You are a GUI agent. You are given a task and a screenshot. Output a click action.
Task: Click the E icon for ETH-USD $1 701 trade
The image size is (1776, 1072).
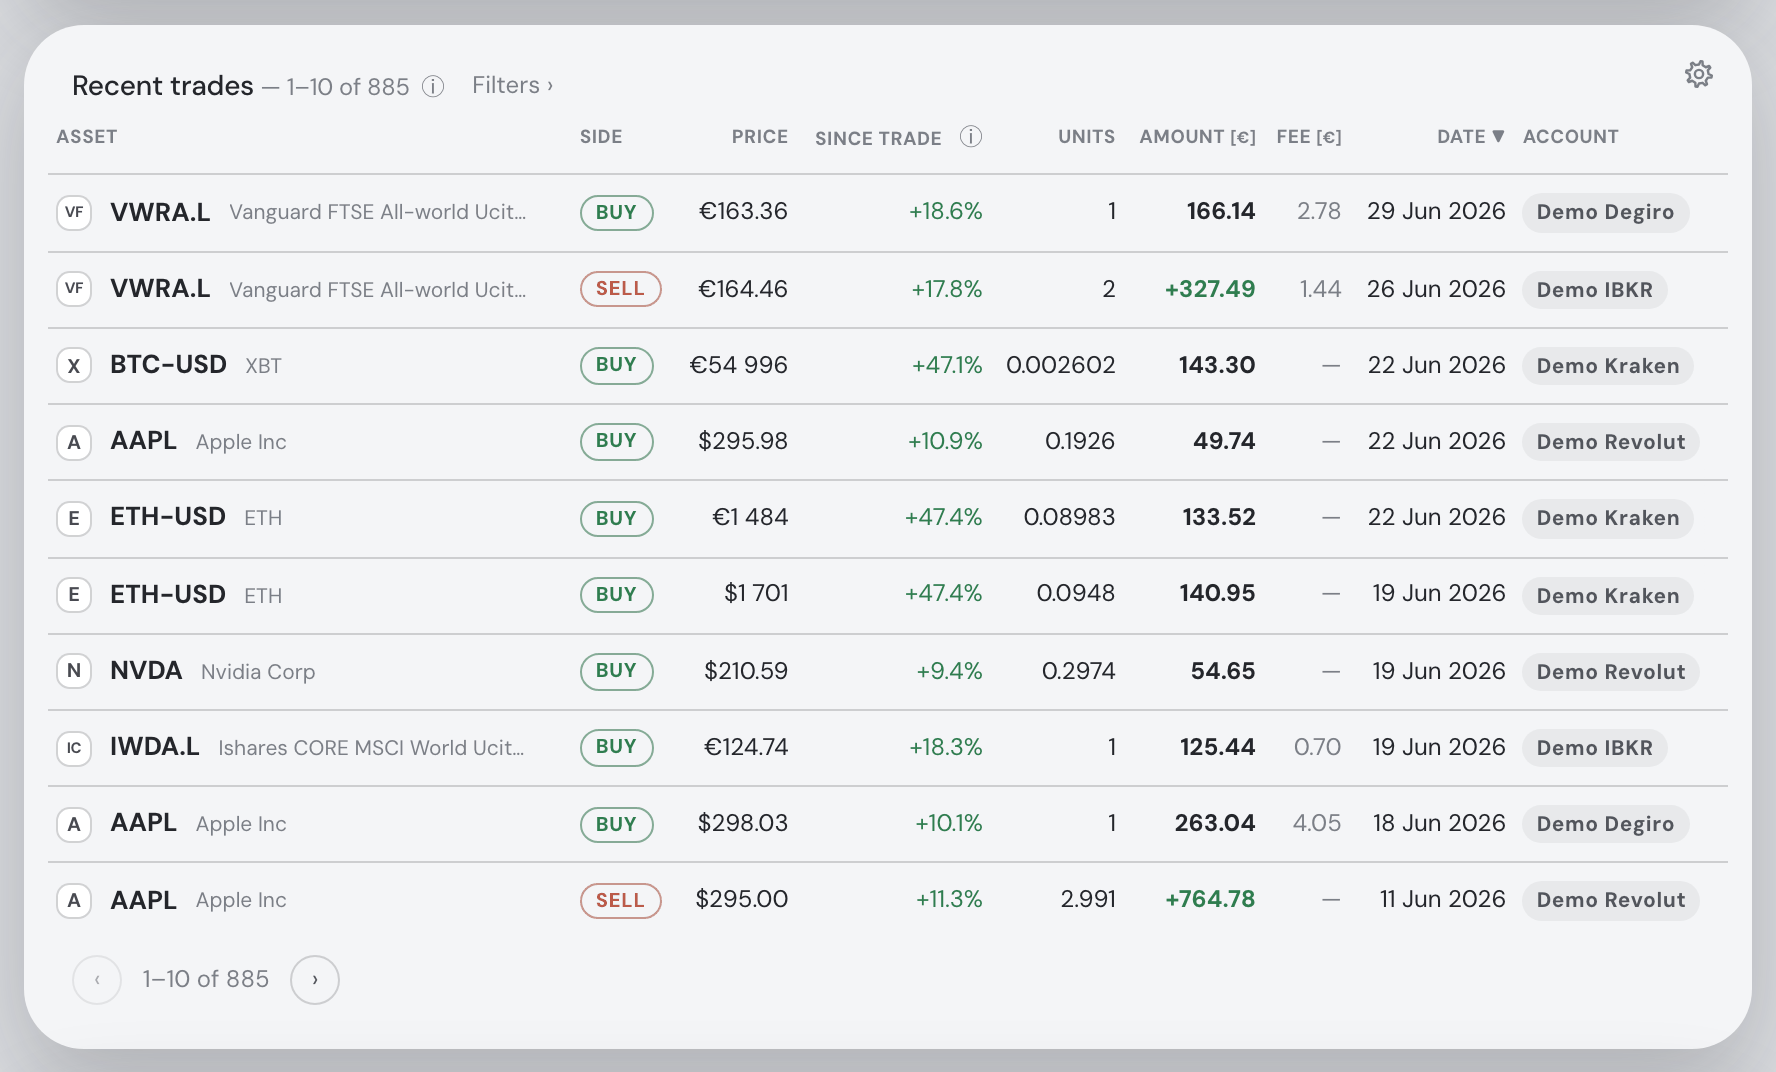click(74, 595)
